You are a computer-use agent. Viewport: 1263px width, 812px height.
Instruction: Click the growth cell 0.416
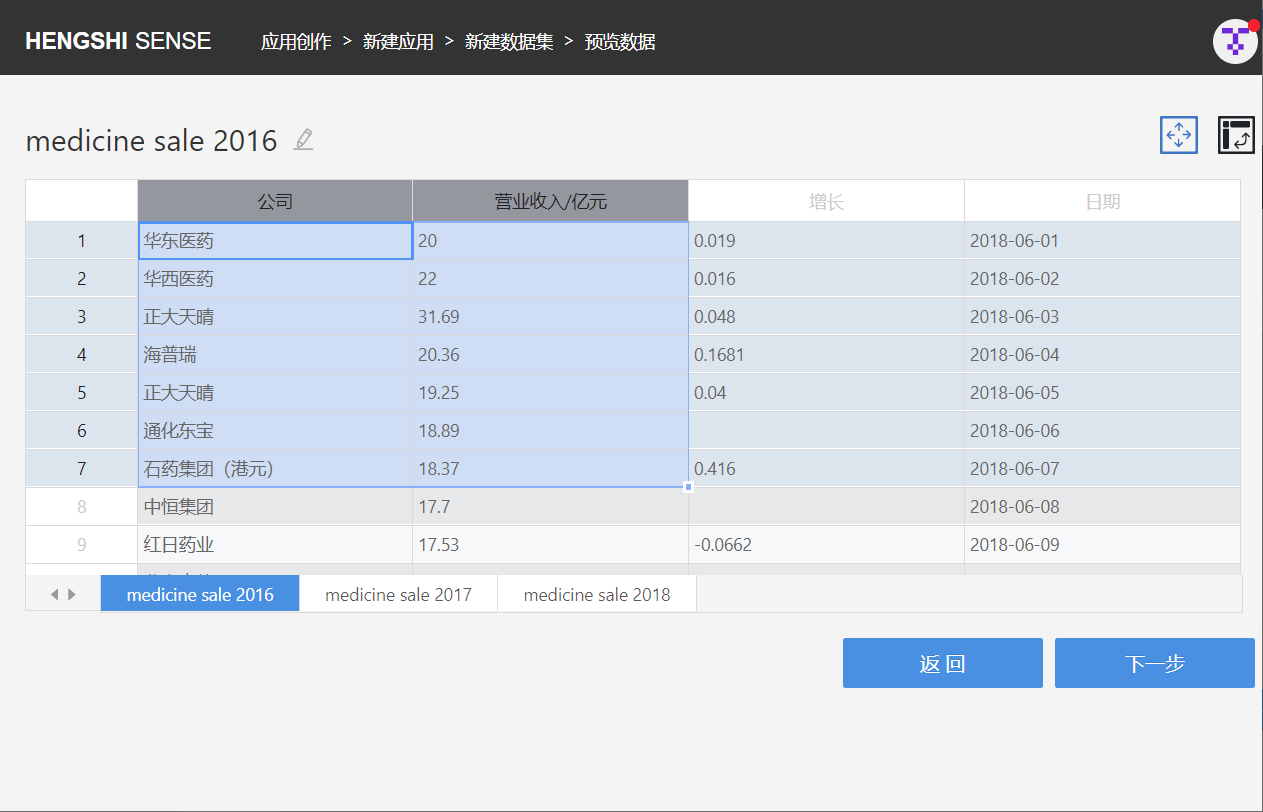826,469
